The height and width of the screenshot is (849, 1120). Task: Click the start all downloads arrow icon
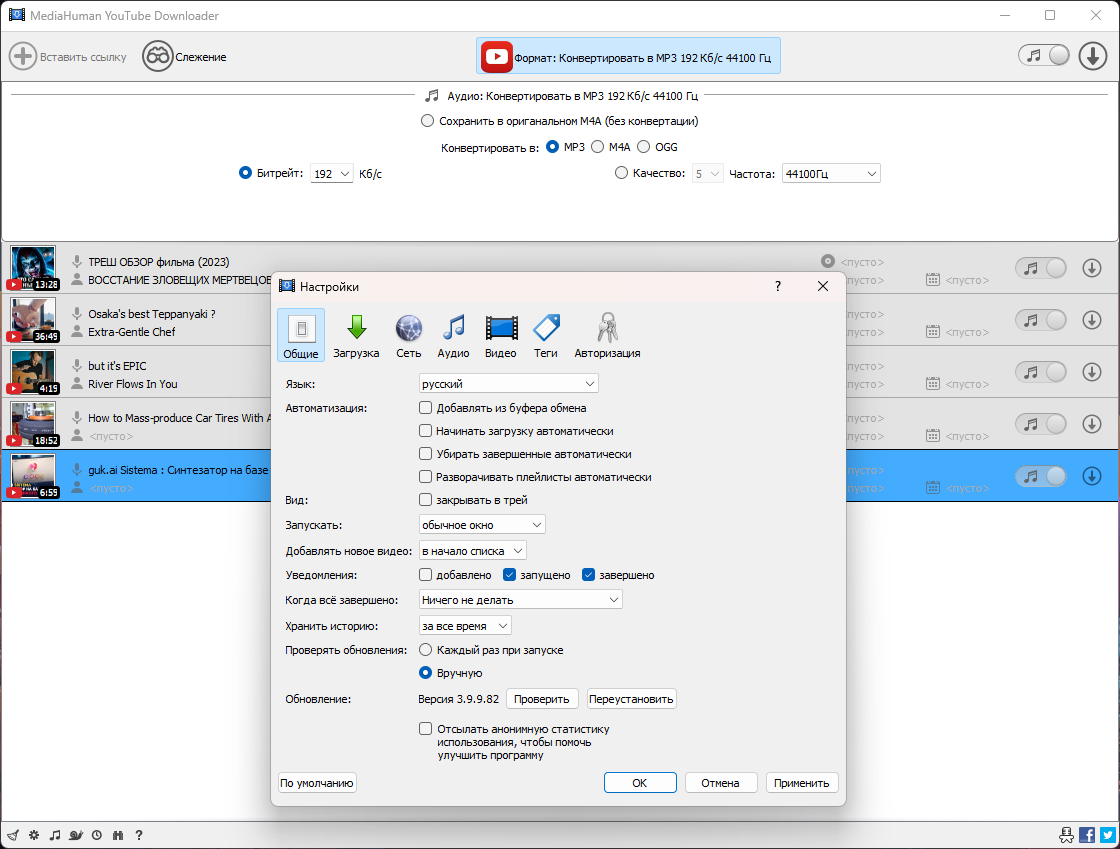(x=1093, y=56)
